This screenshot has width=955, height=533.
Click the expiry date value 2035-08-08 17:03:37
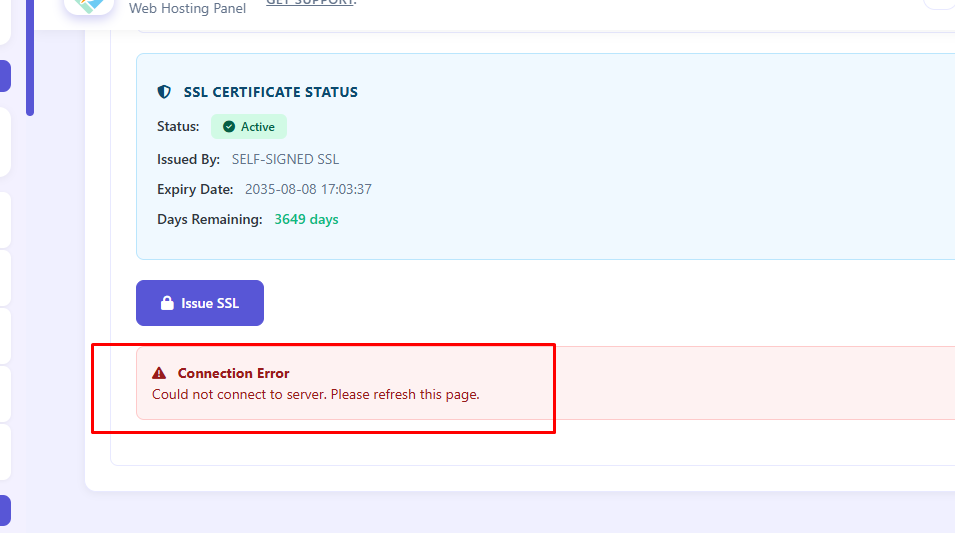308,189
